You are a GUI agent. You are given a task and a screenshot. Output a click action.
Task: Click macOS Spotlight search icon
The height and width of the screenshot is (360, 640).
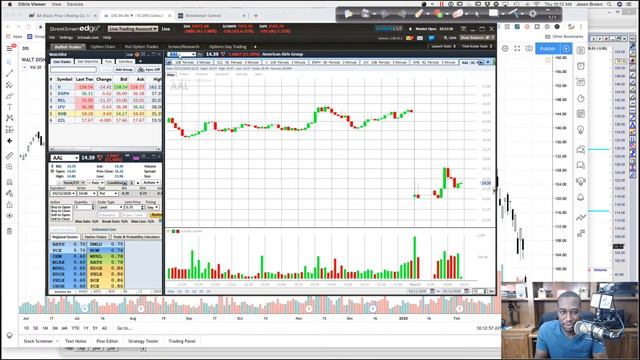coord(609,4)
